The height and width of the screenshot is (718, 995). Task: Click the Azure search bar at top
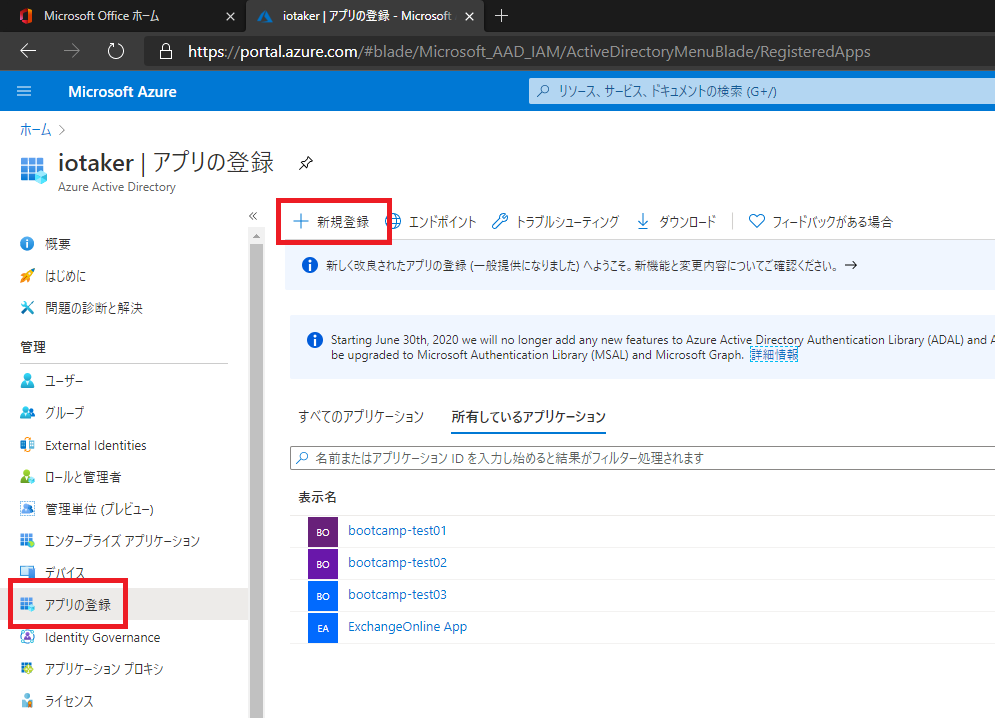click(x=760, y=91)
